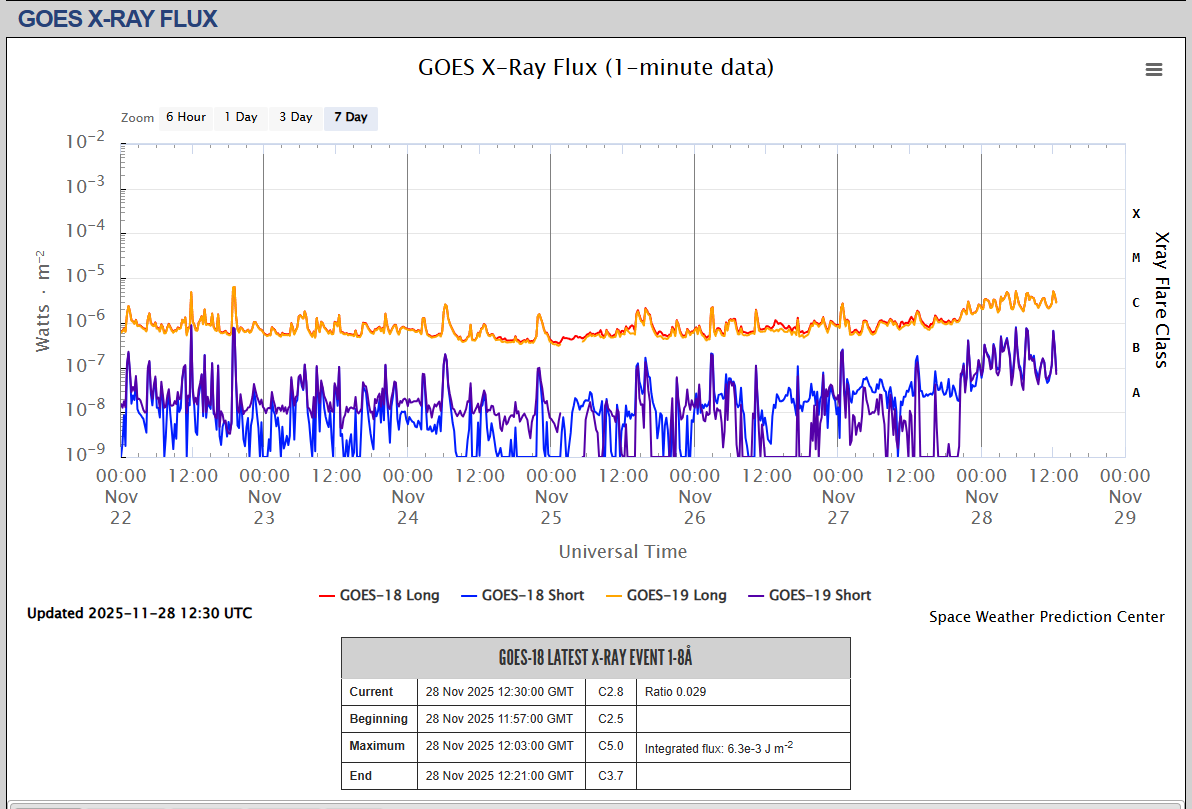The height and width of the screenshot is (809, 1192).
Task: Click the Integrated flux value cell
Action: (x=719, y=748)
